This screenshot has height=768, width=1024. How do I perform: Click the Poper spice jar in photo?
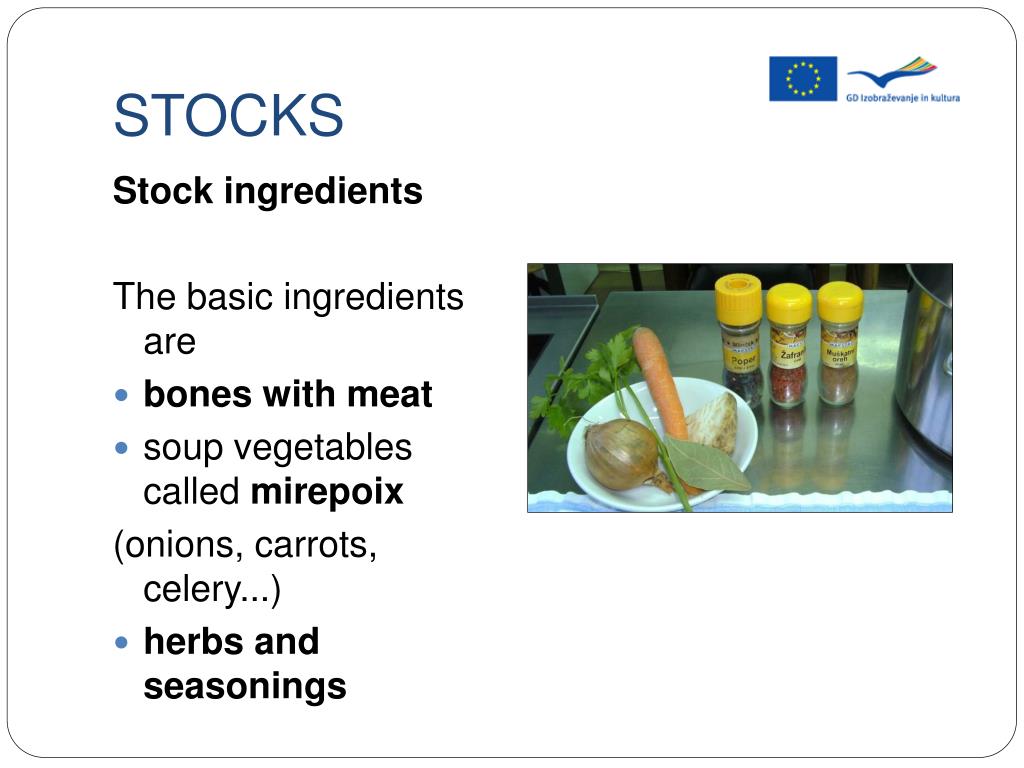(739, 340)
